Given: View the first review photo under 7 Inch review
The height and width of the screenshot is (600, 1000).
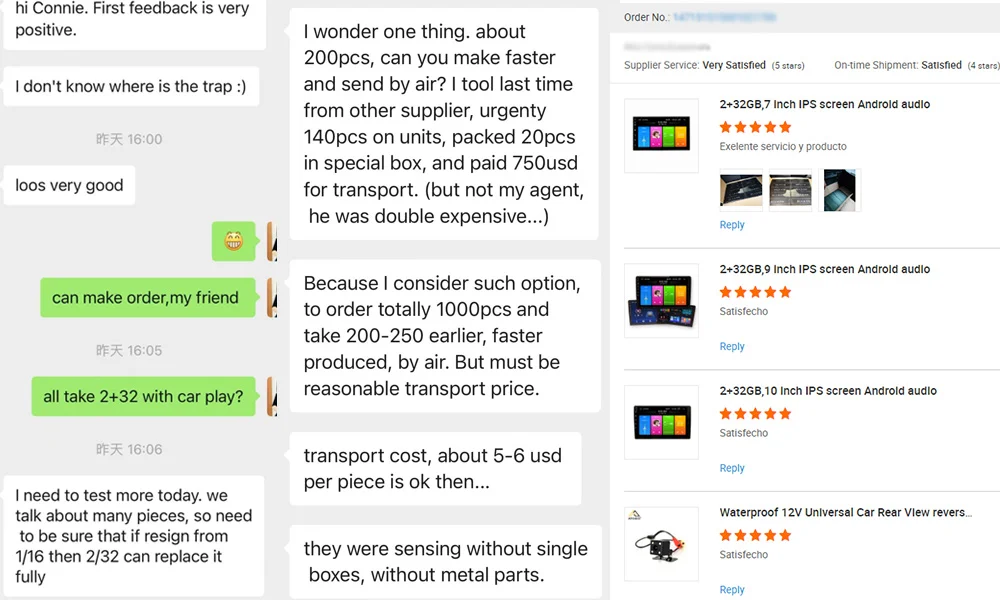Looking at the screenshot, I should pos(741,190).
